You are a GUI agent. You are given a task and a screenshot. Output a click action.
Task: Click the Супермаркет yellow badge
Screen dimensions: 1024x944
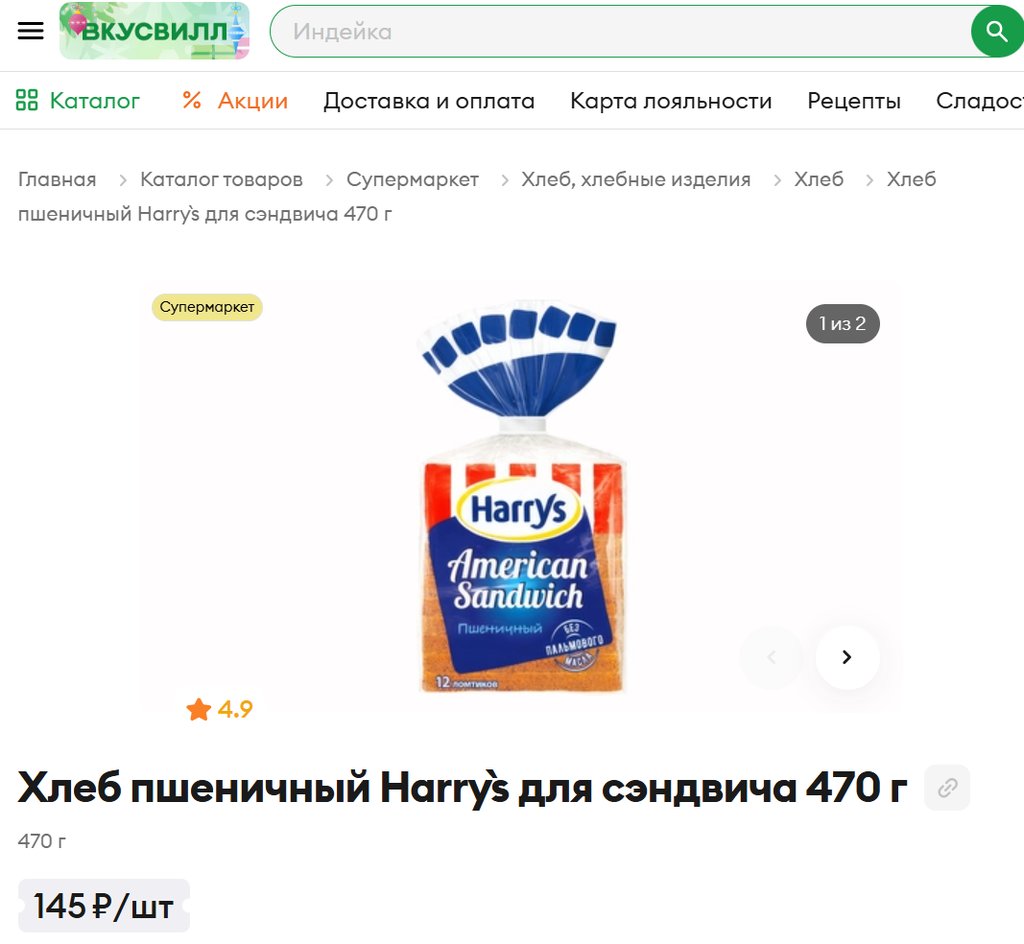click(207, 307)
